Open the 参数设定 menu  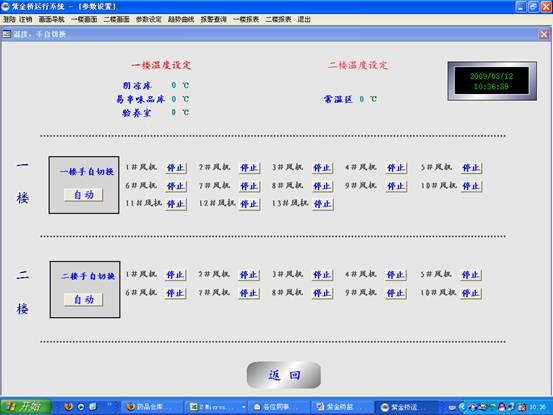(148, 19)
